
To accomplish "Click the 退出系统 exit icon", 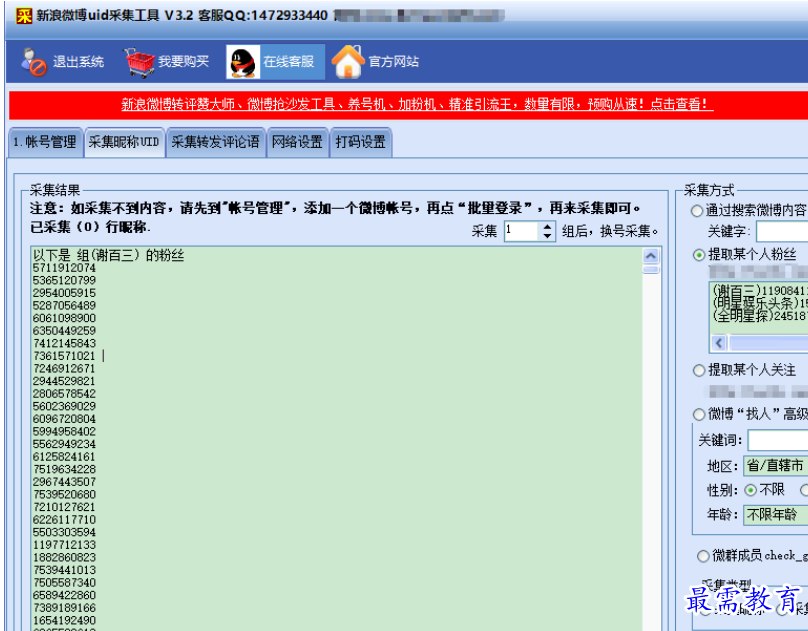I will click(33, 62).
